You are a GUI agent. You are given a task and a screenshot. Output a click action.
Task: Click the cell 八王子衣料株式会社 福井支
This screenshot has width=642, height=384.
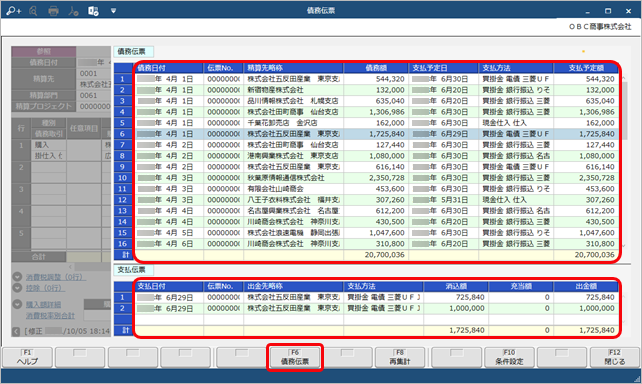[294, 200]
